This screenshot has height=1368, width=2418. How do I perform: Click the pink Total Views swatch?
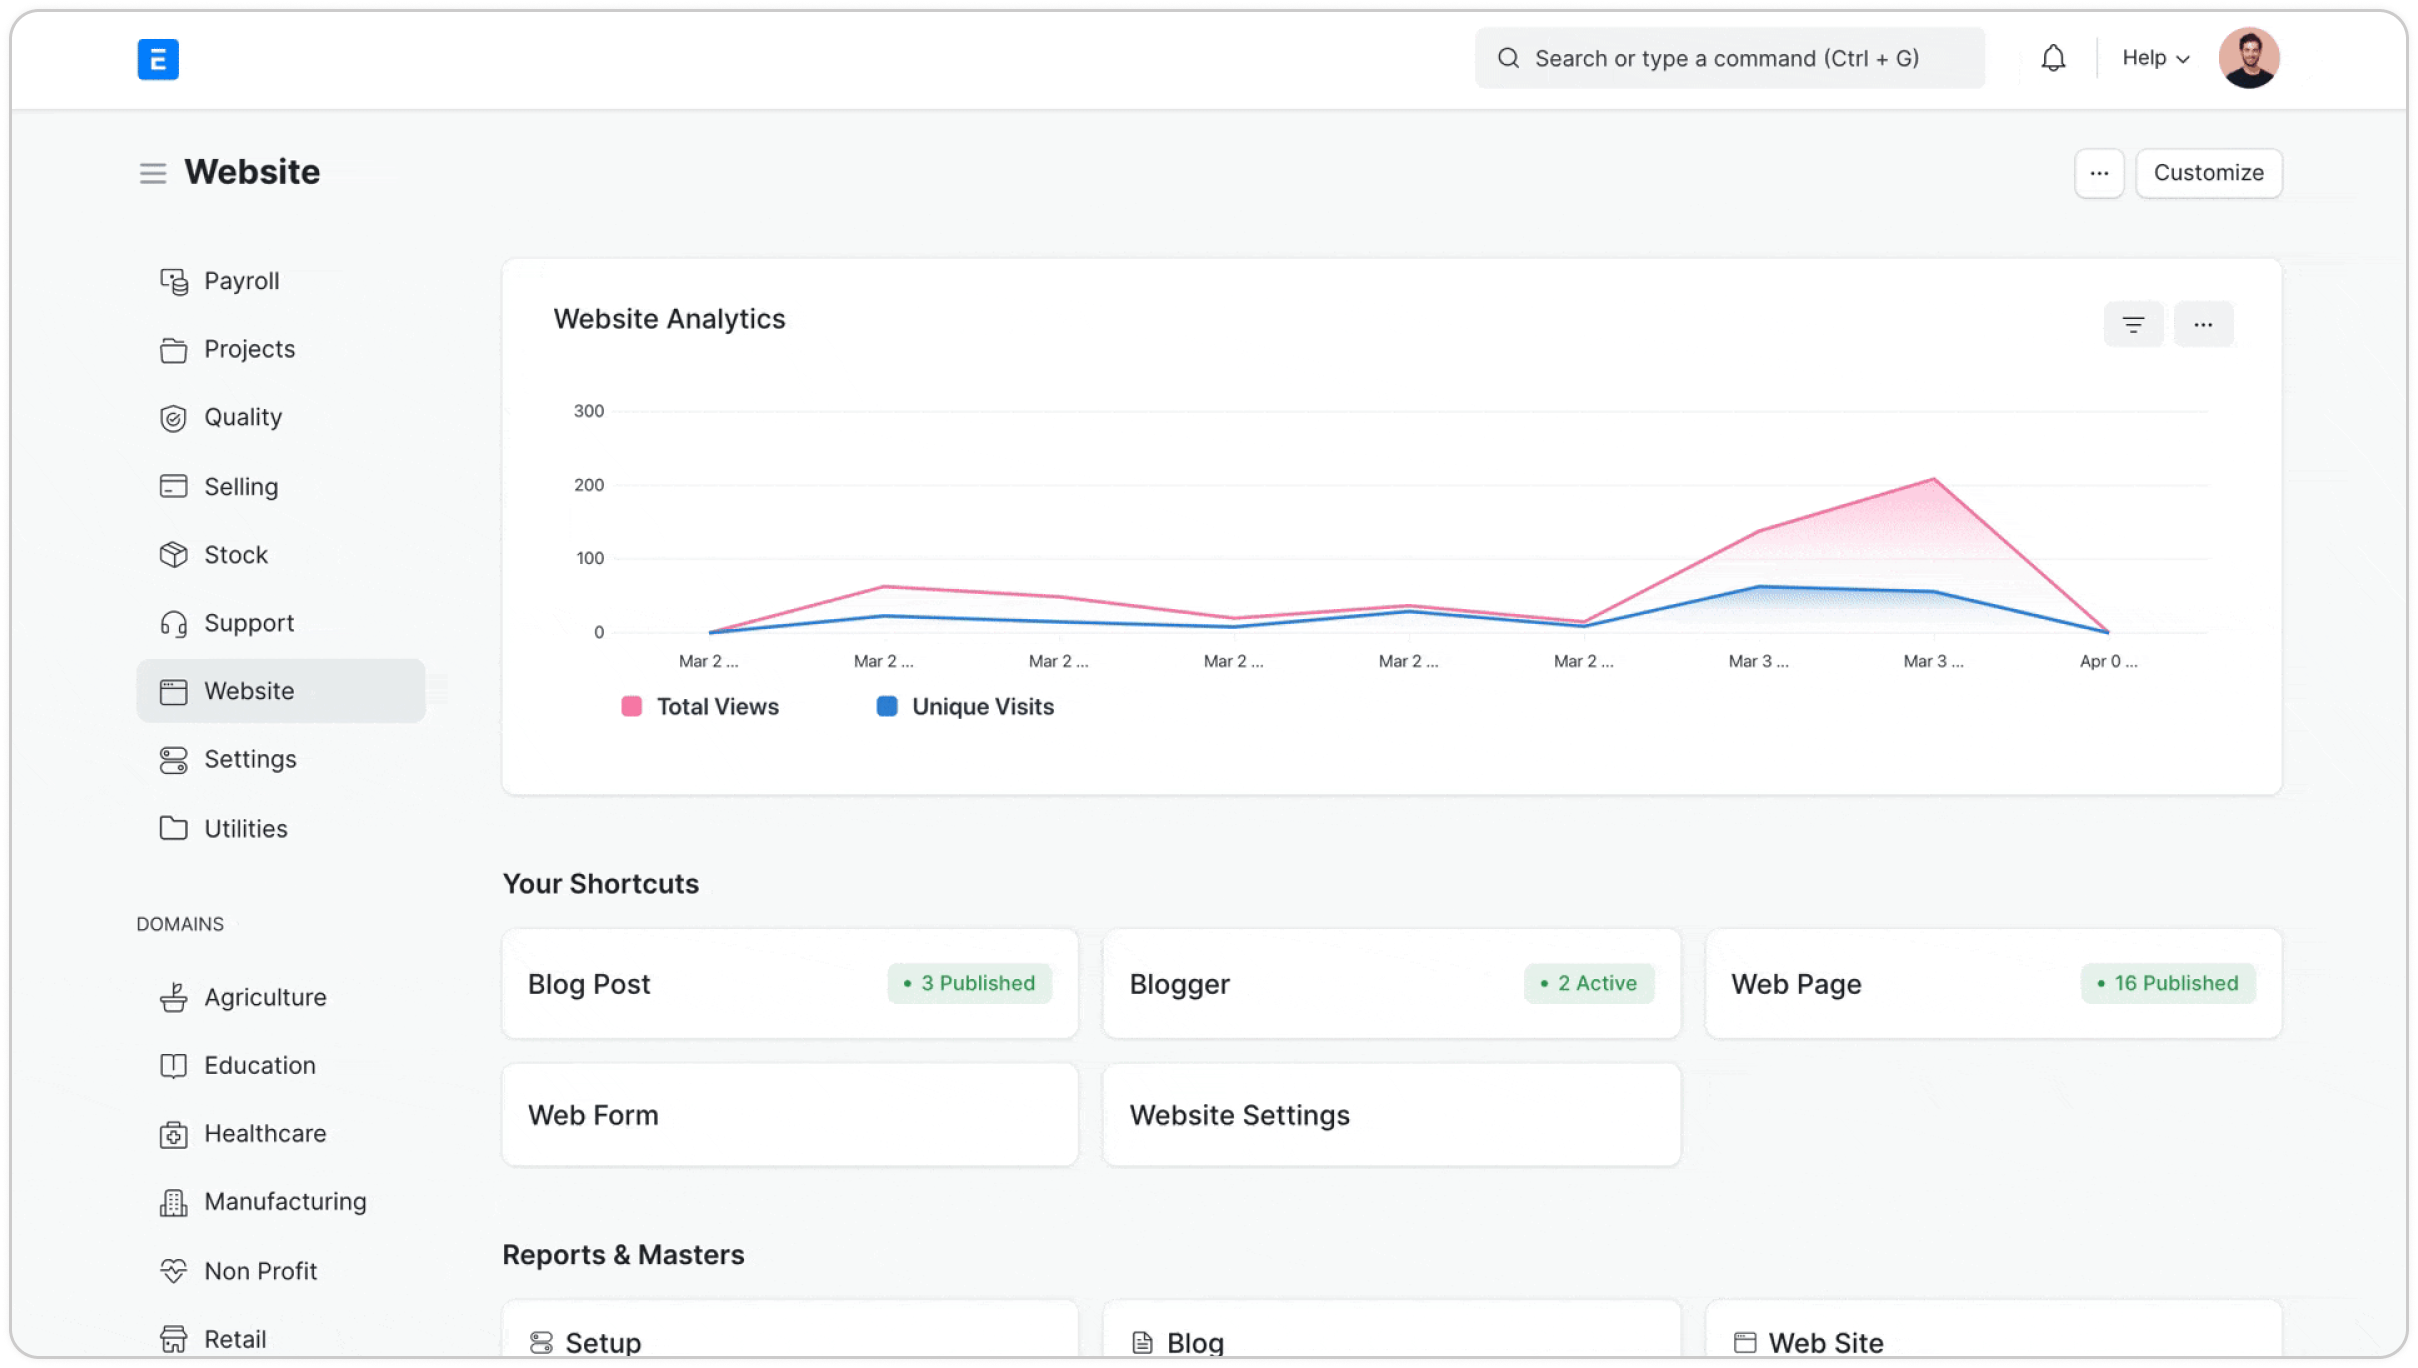coord(631,707)
